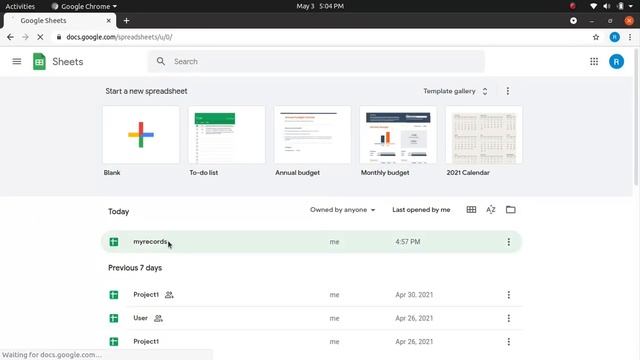The width and height of the screenshot is (640, 360).
Task: Click the green Sheets logo icon
Action: tap(39, 62)
